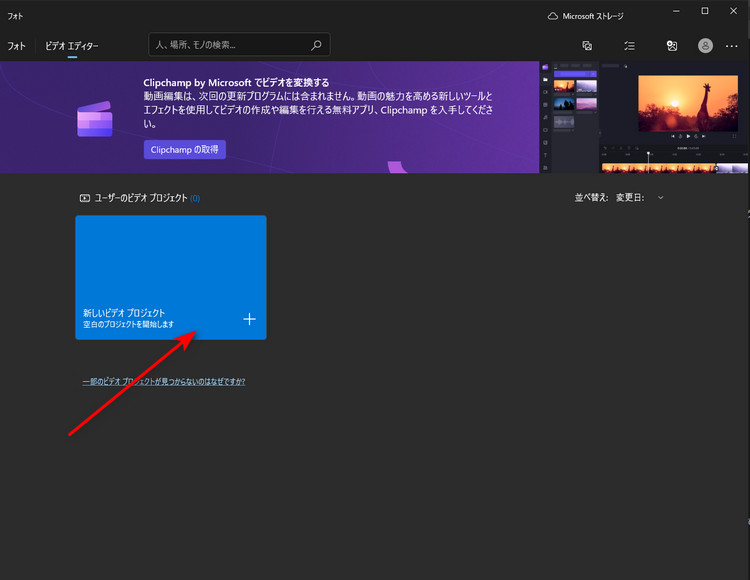The width and height of the screenshot is (750, 580).
Task: Select the ビデオ エディター tab
Action: click(72, 46)
